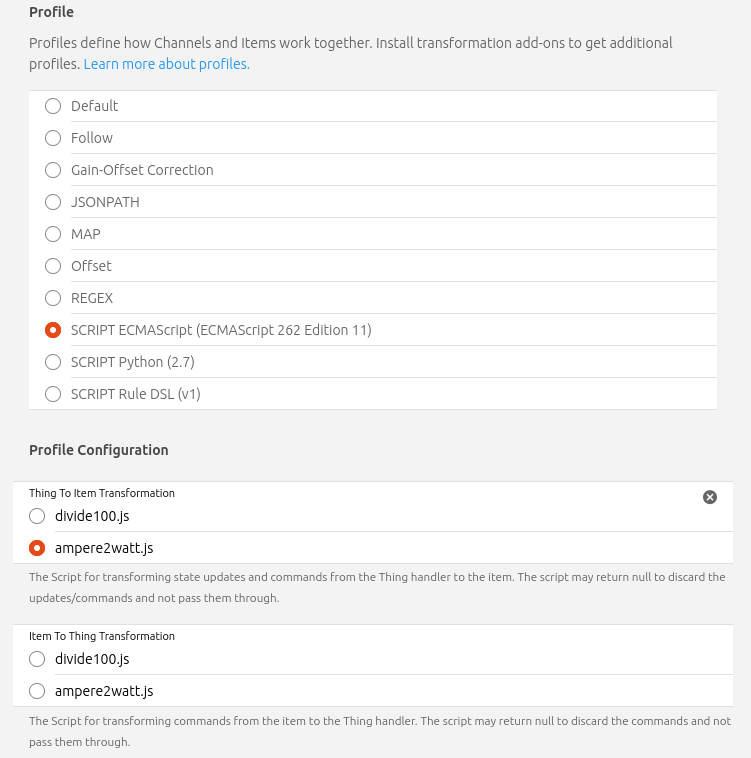Choose divide100.js for Item To Thing Transformation
The height and width of the screenshot is (758, 751).
[x=37, y=659]
